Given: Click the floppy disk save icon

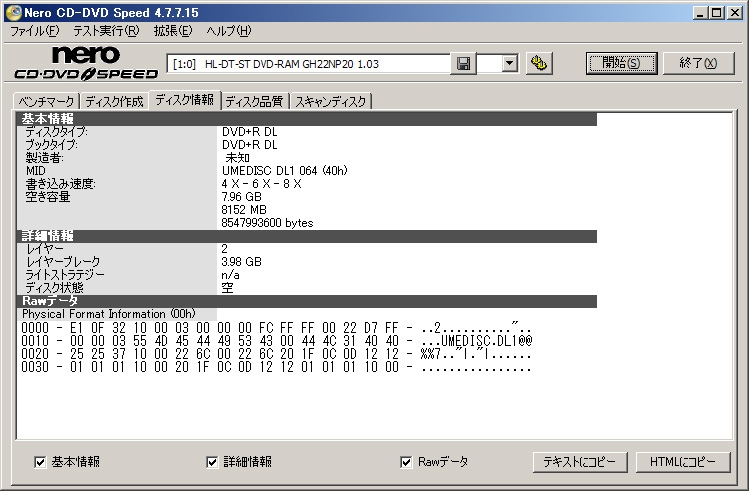Looking at the screenshot, I should tap(463, 64).
